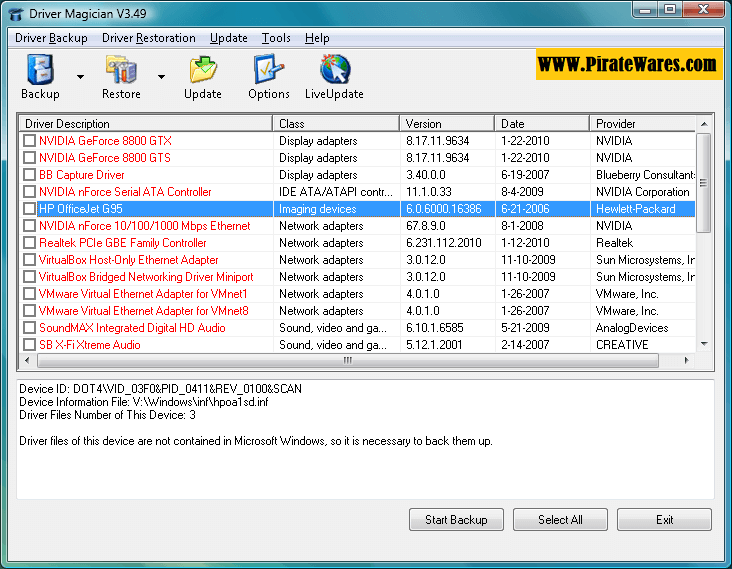Check the BB Capture Driver checkbox
Image resolution: width=732 pixels, height=569 pixels.
coord(29,175)
